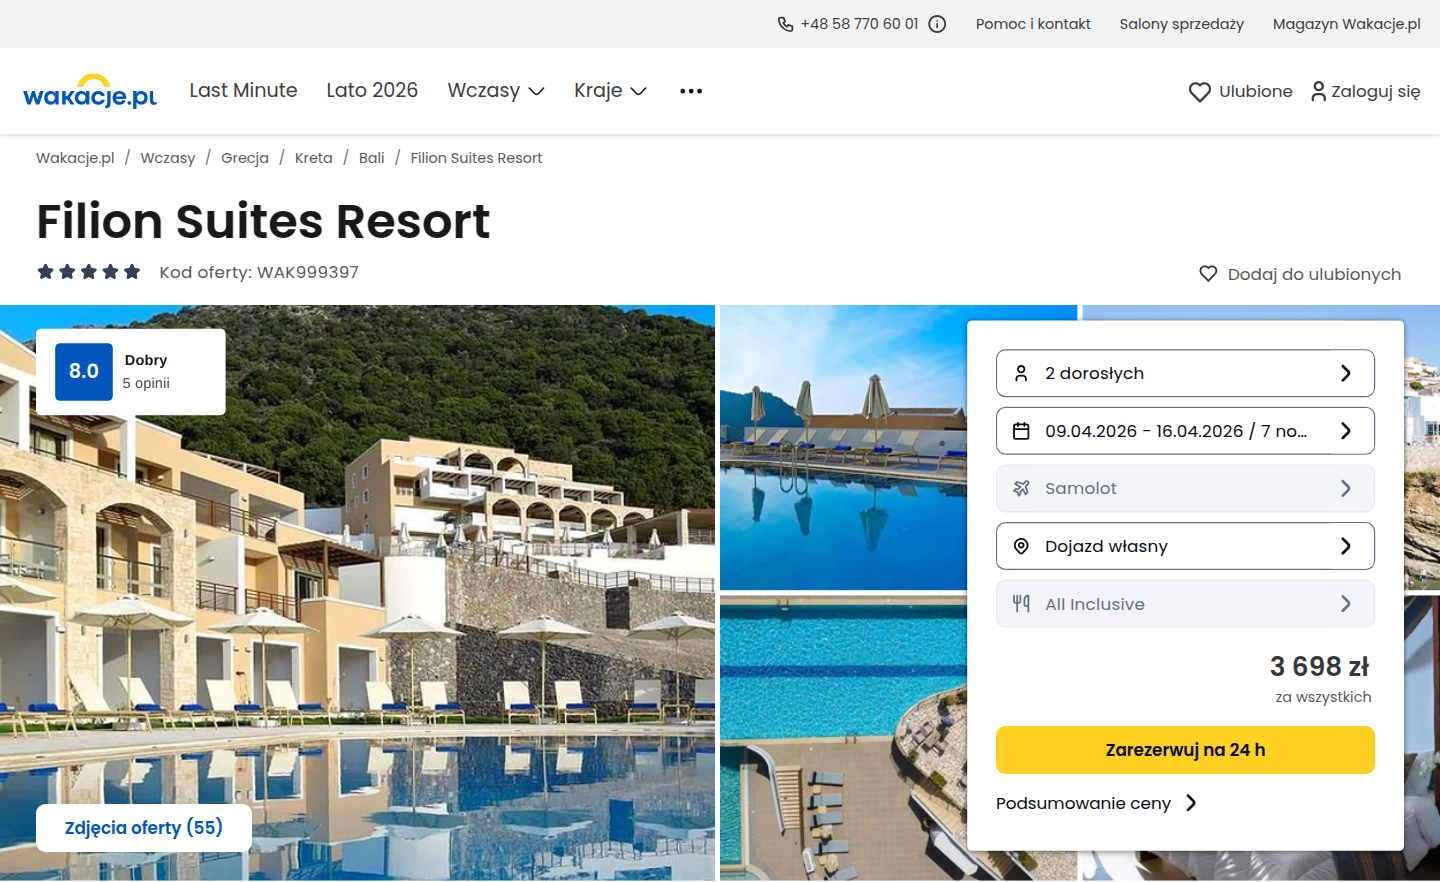Screen dimensions: 1440x882
Task: Open Ulubione heart icon in header
Action: pos(1200,92)
